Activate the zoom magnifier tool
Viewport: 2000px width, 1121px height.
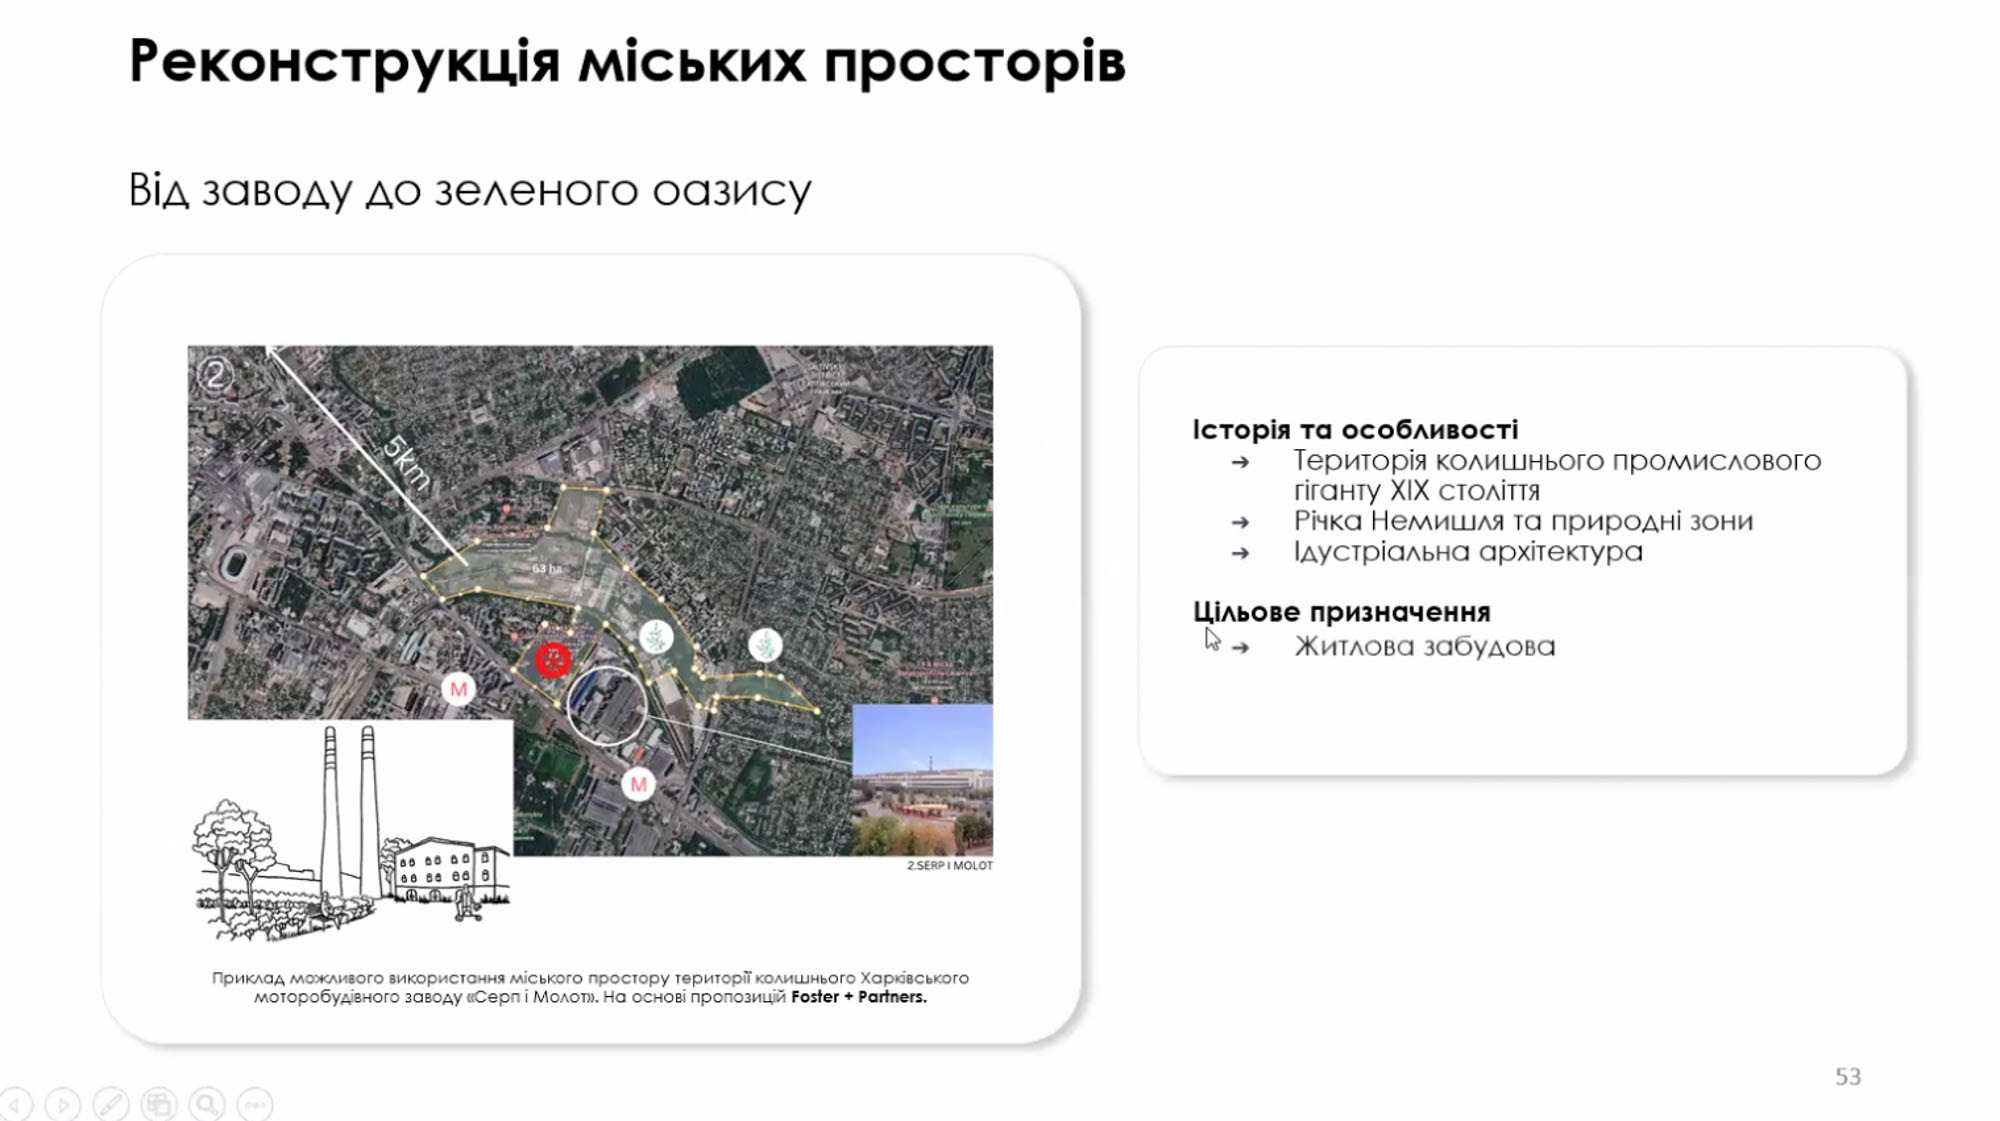click(x=207, y=1105)
